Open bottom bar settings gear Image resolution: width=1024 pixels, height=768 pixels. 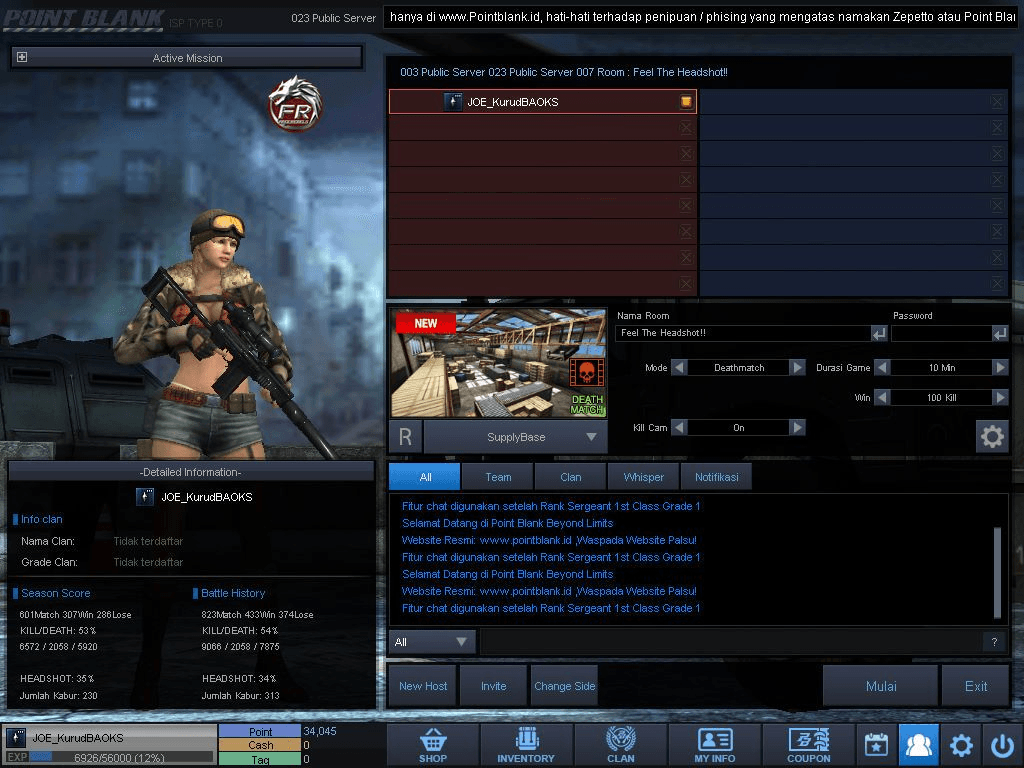pyautogui.click(x=961, y=745)
